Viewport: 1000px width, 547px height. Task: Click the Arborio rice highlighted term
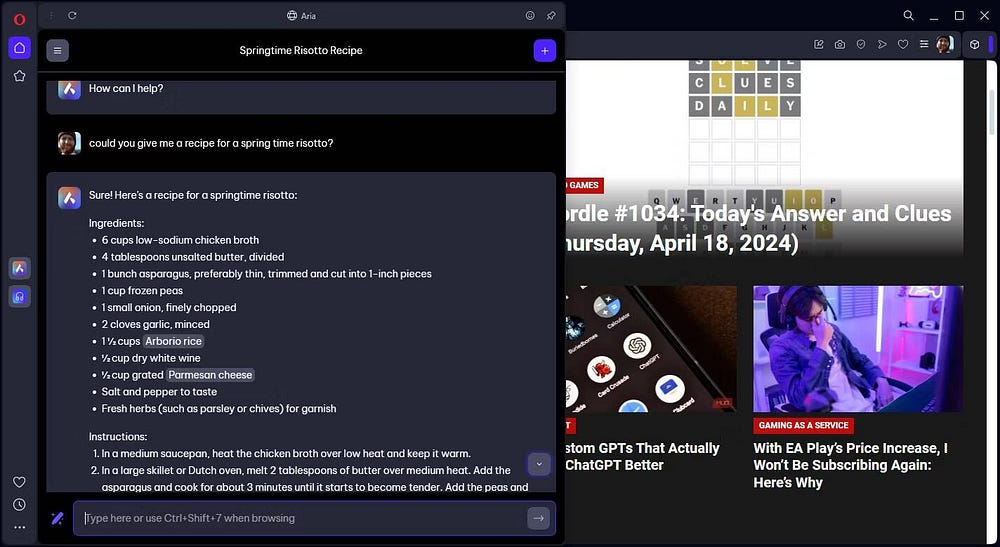point(173,341)
